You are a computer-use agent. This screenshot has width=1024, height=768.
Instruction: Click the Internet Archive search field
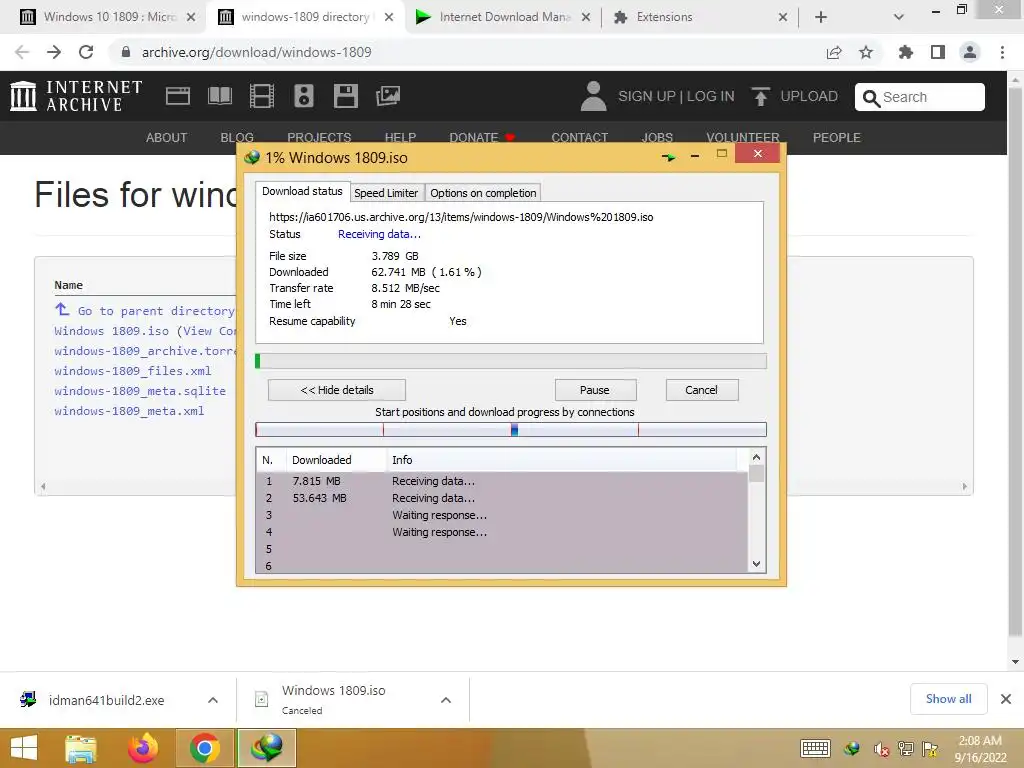click(920, 97)
